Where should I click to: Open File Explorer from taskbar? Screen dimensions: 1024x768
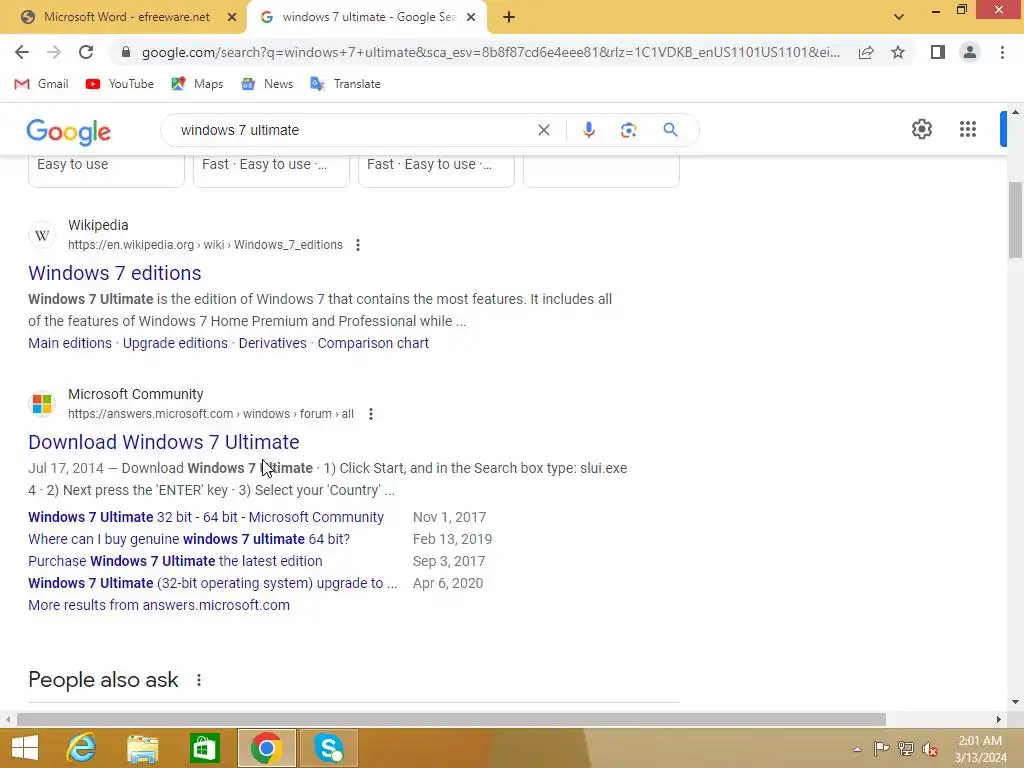142,748
